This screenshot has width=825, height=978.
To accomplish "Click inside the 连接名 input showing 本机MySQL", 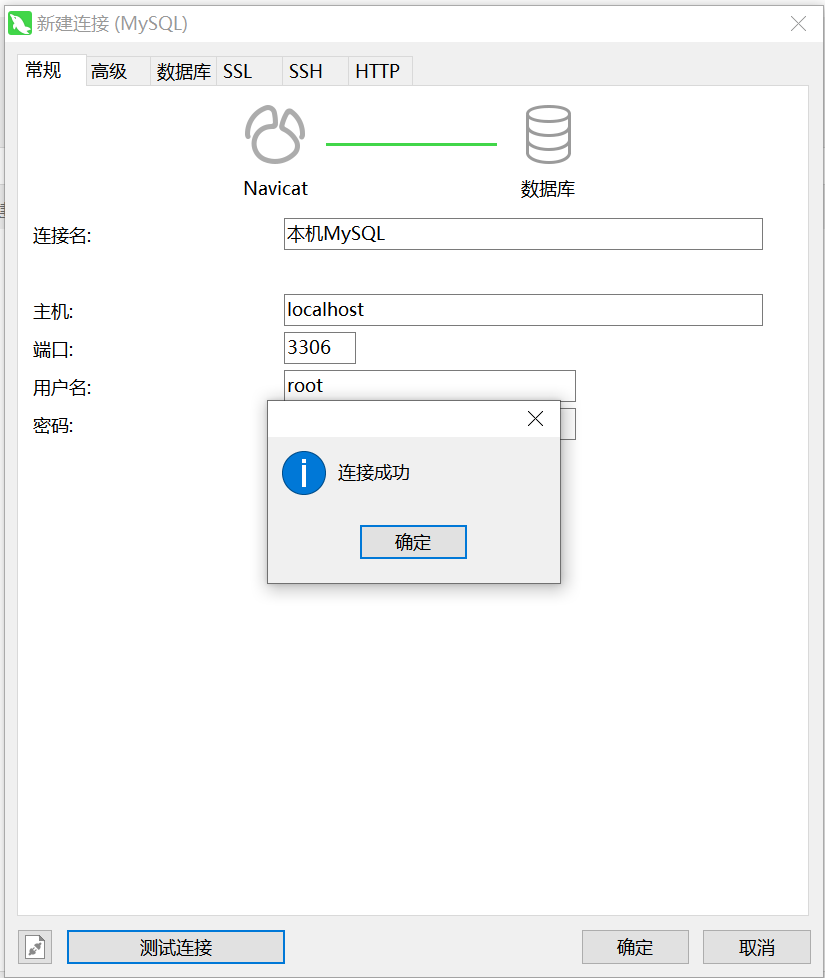I will (522, 233).
